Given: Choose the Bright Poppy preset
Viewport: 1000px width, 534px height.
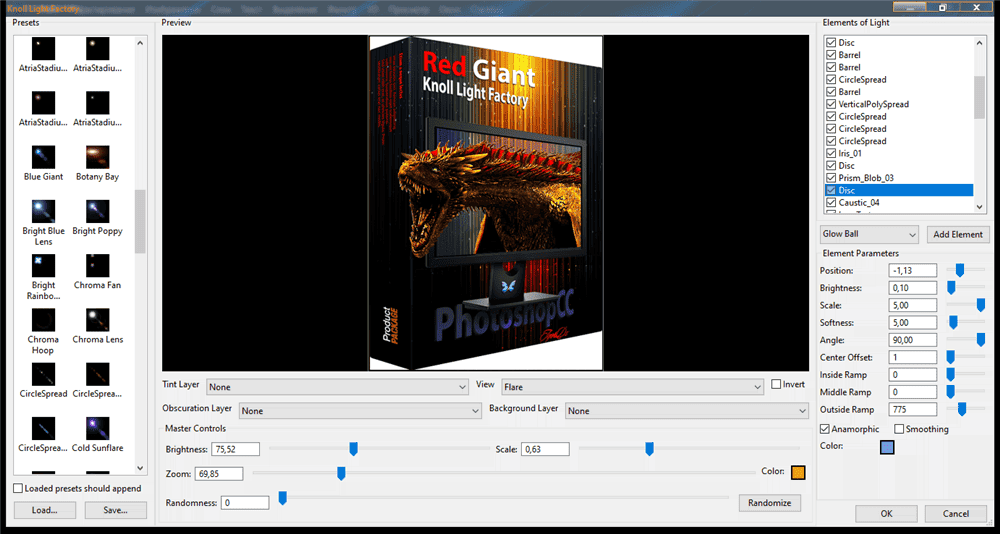Looking at the screenshot, I should point(98,211).
